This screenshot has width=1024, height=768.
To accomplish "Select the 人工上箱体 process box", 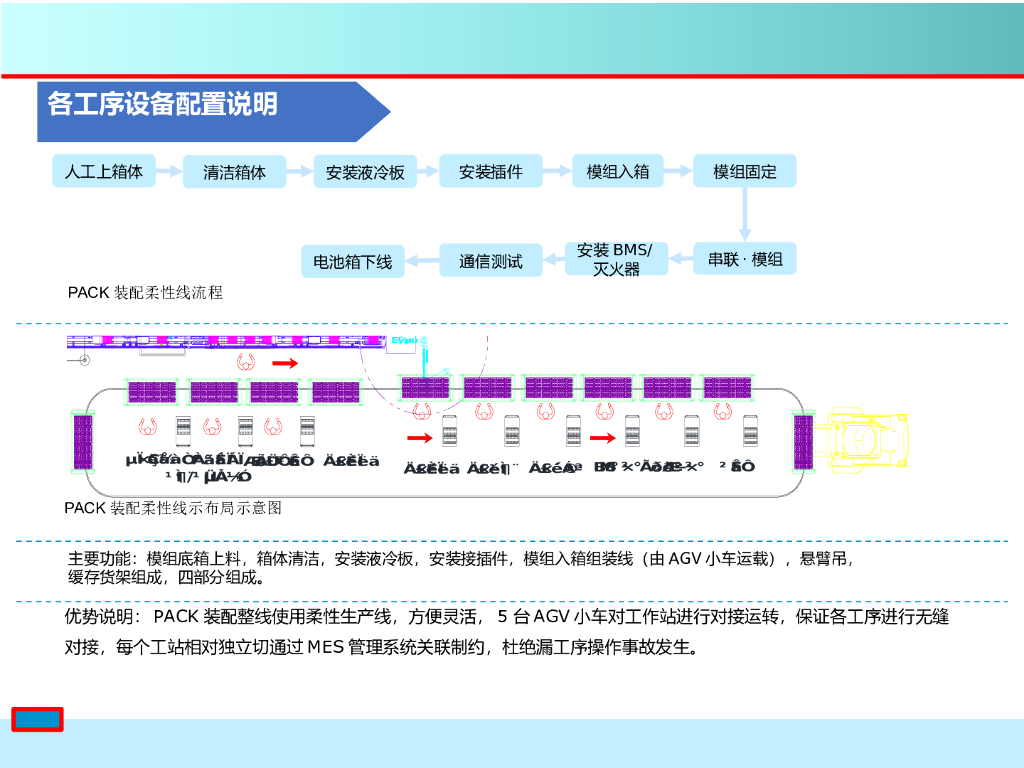I will click(x=104, y=171).
